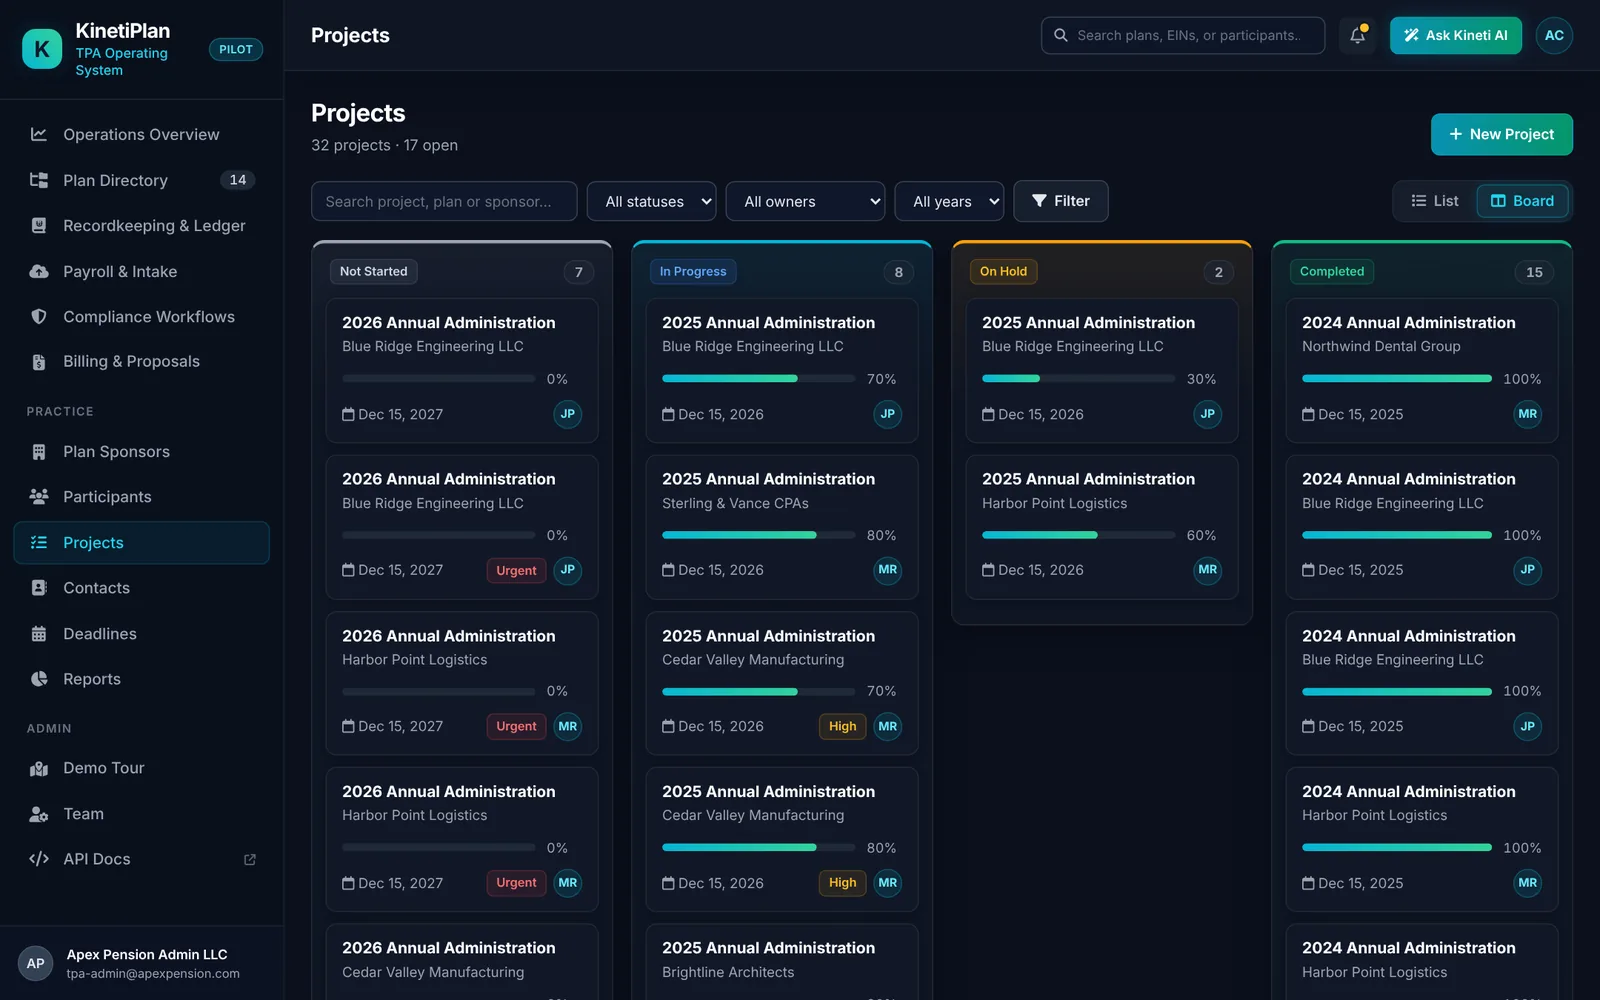This screenshot has height=1000, width=1600.
Task: Click the 60% progress bar on Harbor Point On Hold card
Action: click(1079, 535)
